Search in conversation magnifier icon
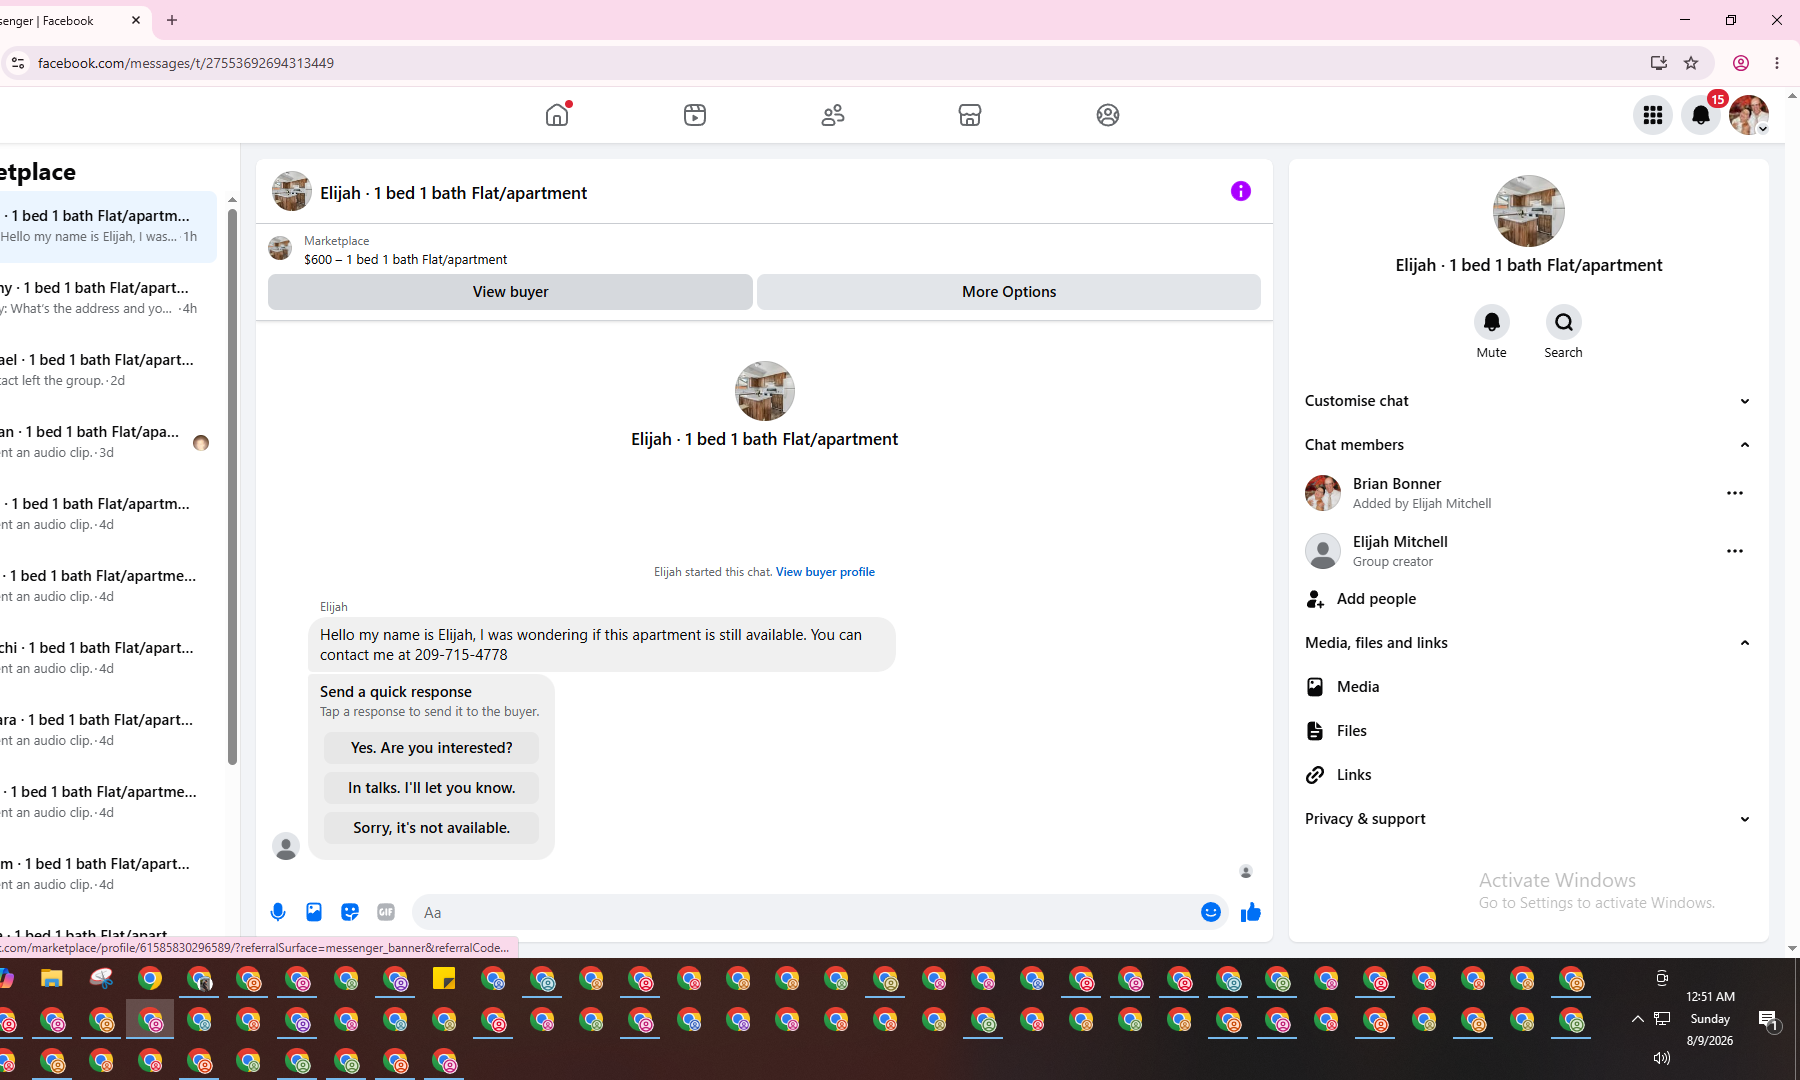 [x=1564, y=322]
